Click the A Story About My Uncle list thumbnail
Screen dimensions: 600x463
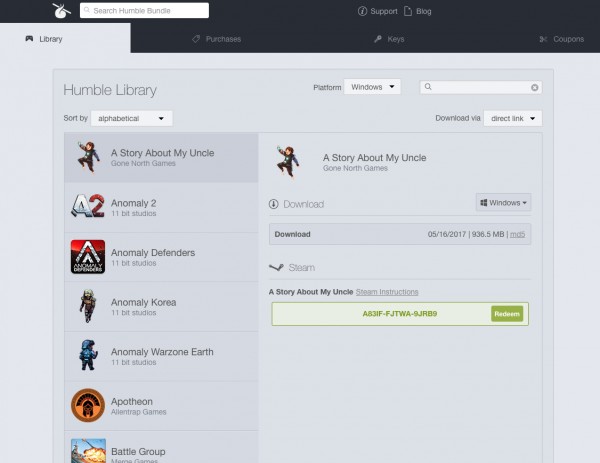click(88, 157)
